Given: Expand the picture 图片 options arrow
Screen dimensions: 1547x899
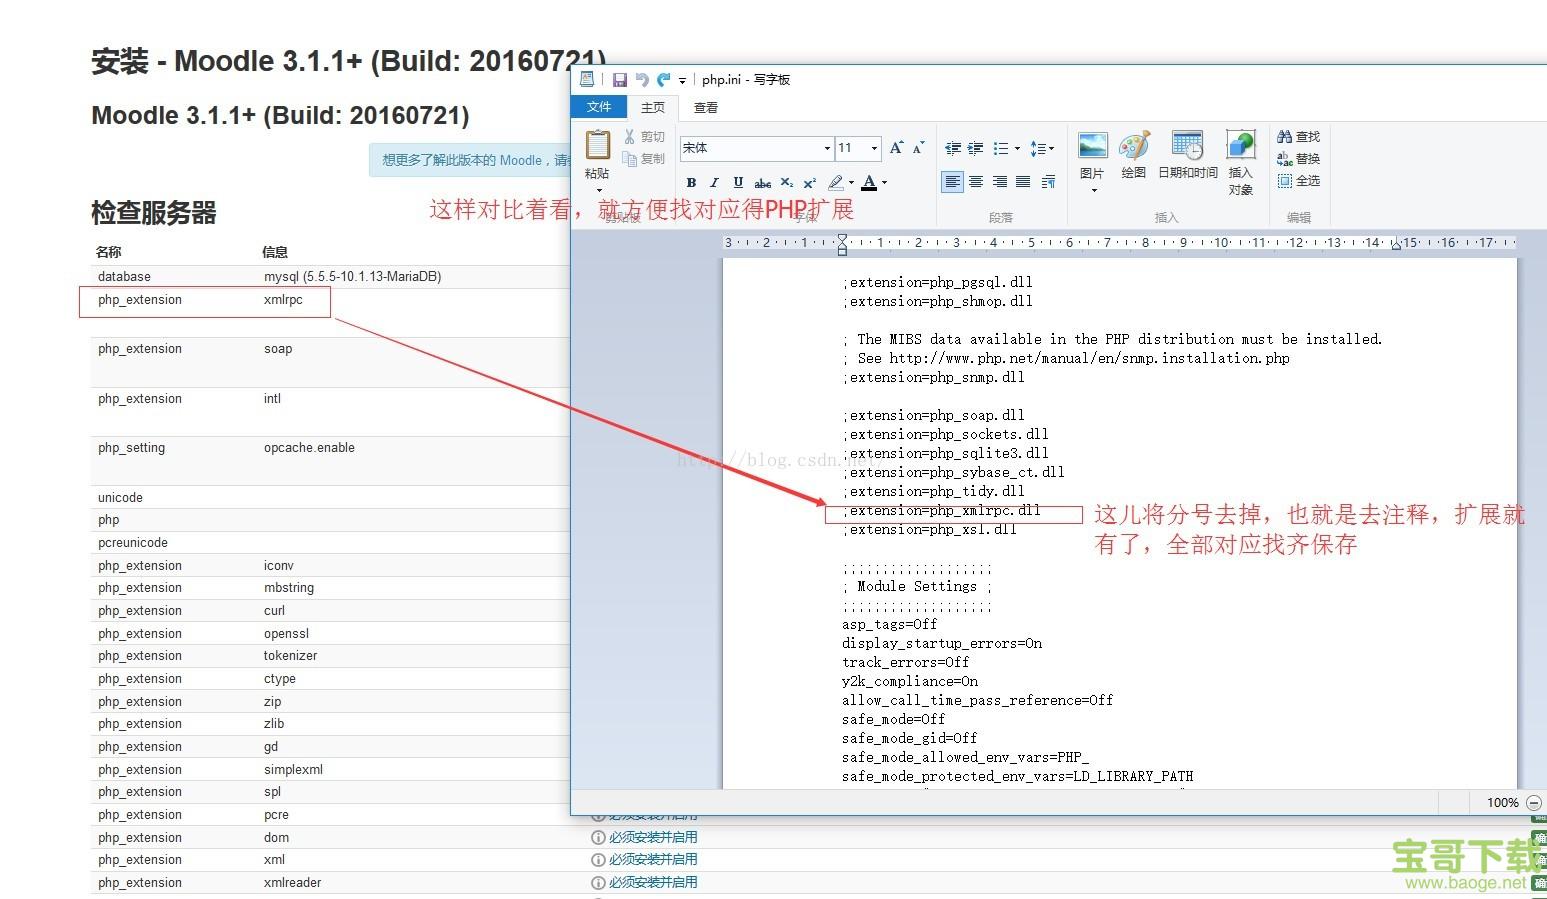Looking at the screenshot, I should [1093, 190].
